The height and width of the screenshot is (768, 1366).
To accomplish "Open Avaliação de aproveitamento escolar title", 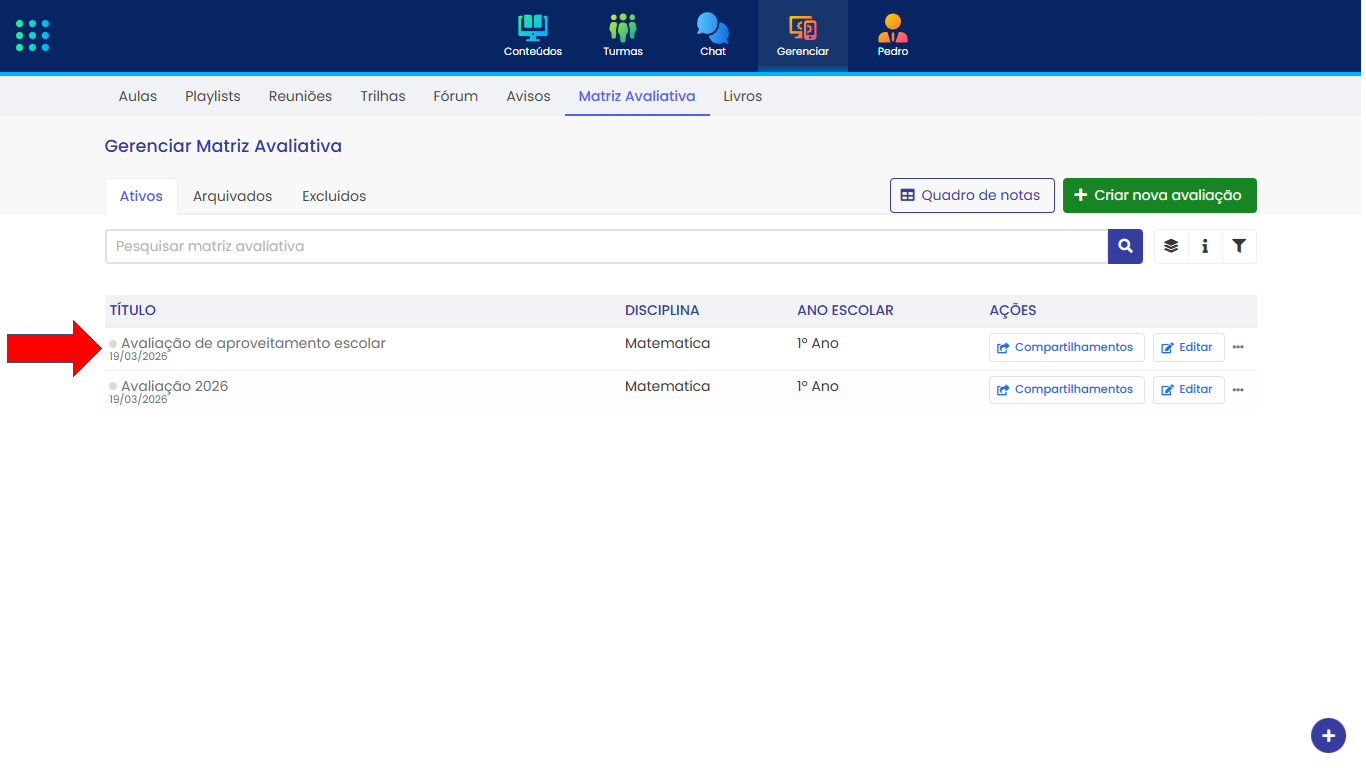I will coord(253,343).
